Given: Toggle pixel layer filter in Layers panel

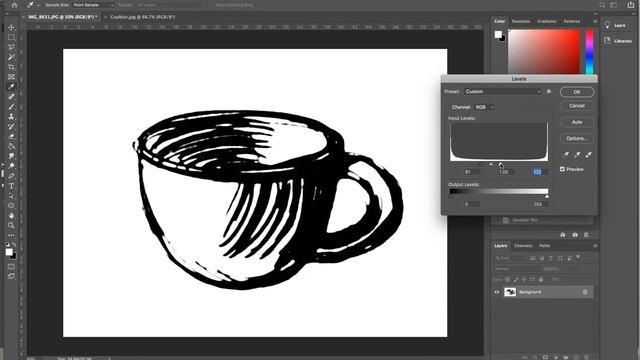Looking at the screenshot, I should (x=533, y=258).
